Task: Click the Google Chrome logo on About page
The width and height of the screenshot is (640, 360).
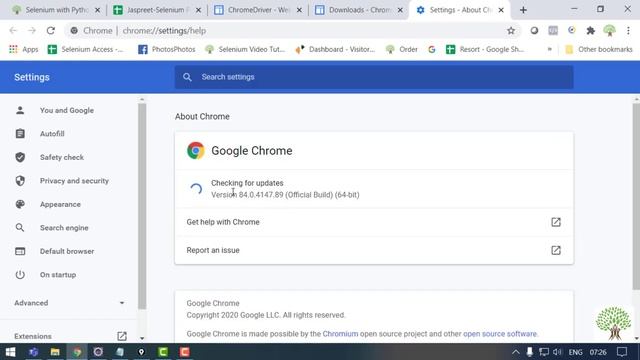Action: 196,151
